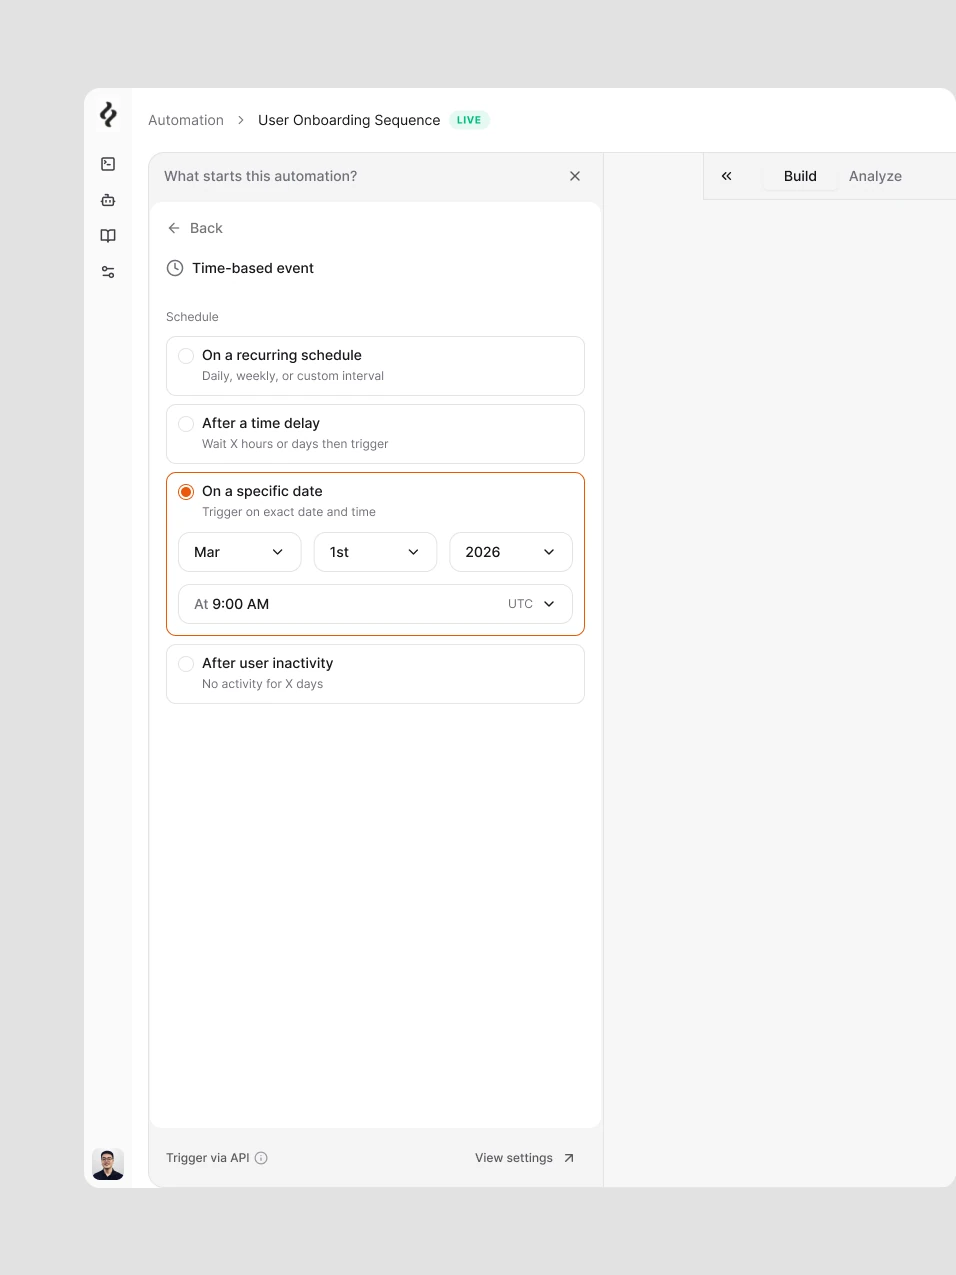Click the 'At 9:00 AM' time field

[x=375, y=604]
